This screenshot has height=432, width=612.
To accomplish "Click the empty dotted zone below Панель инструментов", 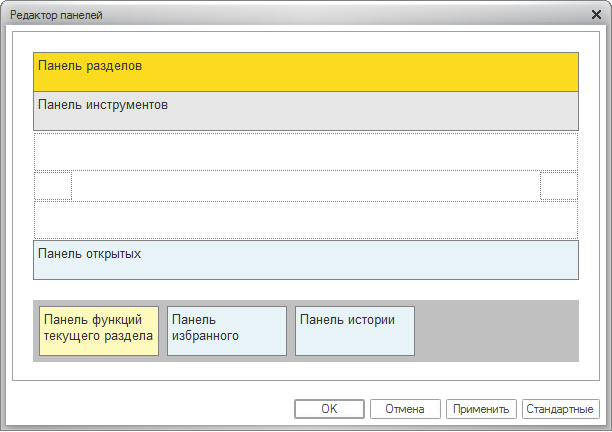I will (306, 151).
